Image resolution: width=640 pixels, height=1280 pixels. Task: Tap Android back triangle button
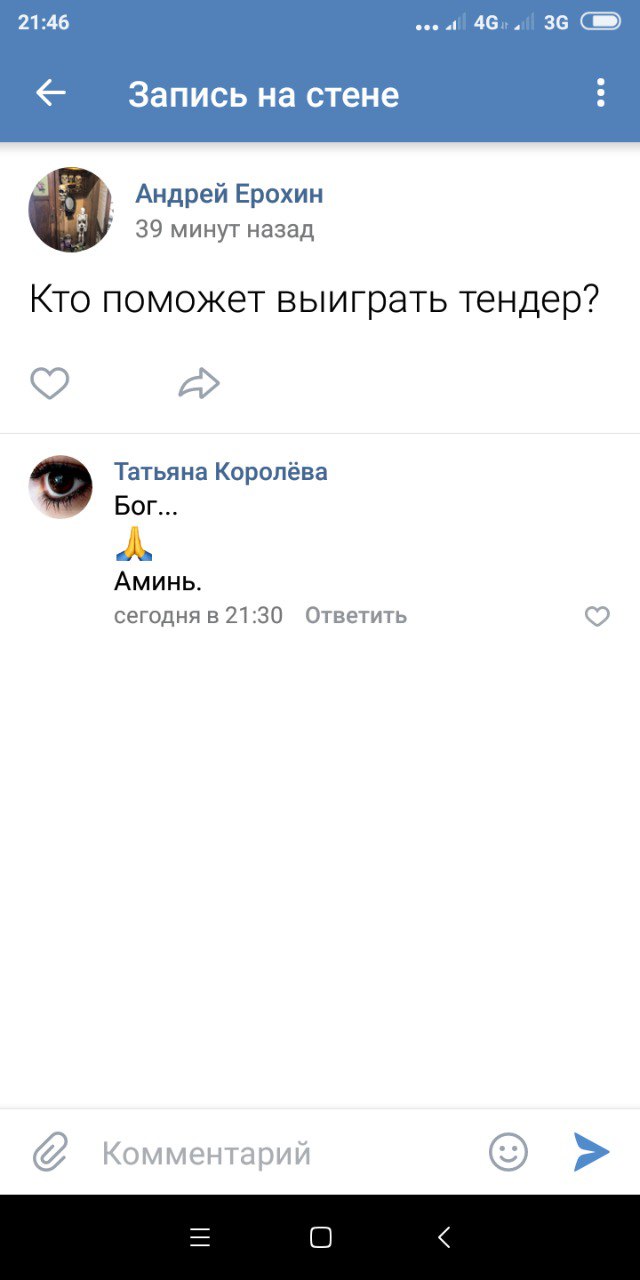click(x=444, y=1237)
